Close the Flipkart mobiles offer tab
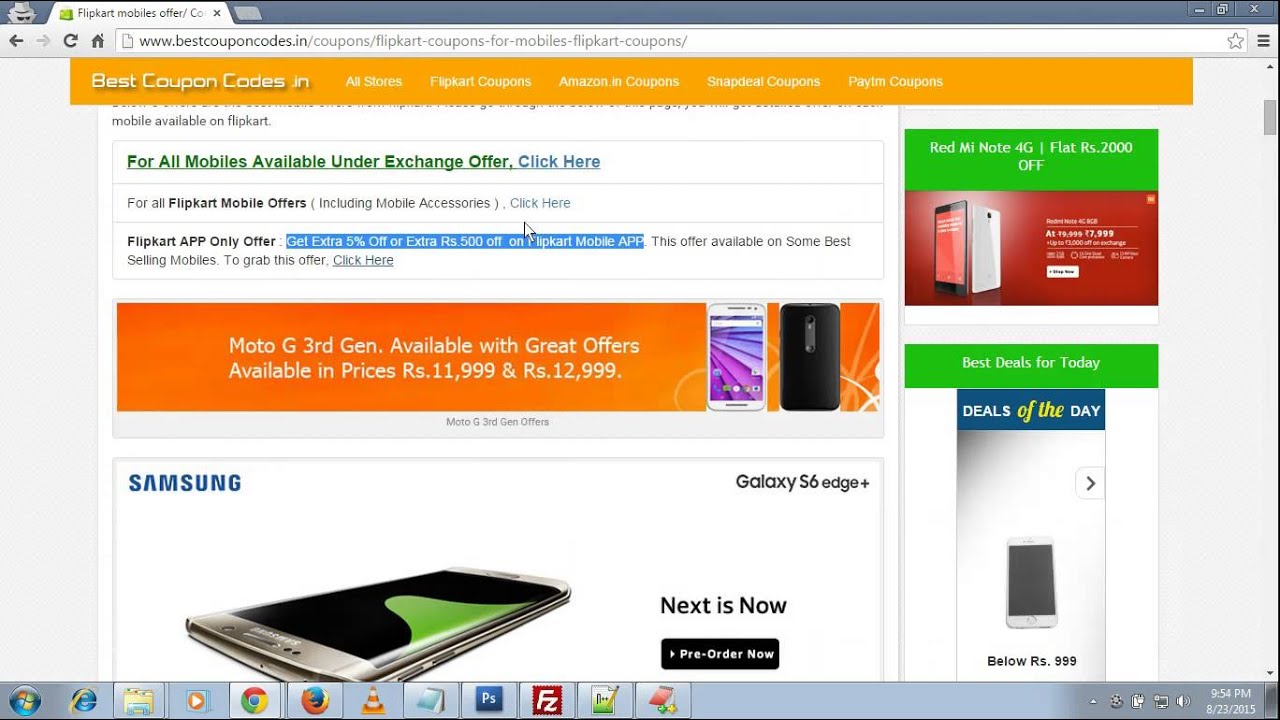 click(x=217, y=13)
